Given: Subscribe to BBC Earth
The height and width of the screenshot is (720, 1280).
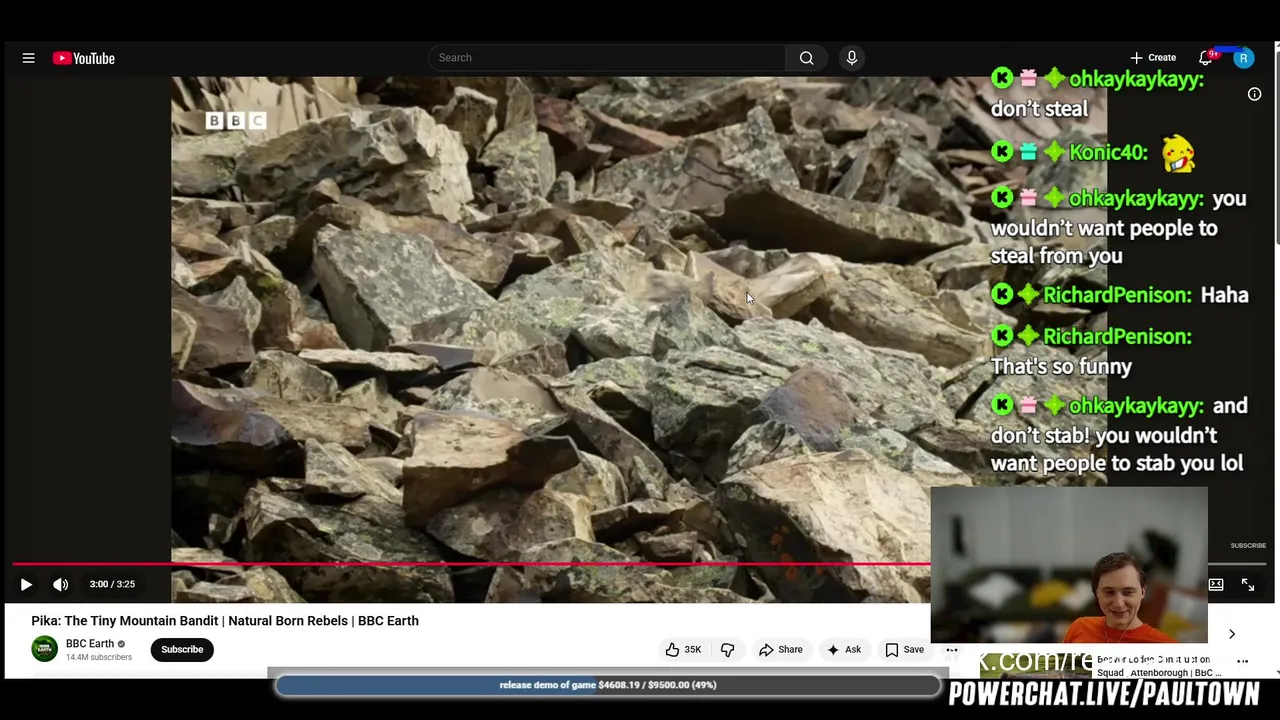Looking at the screenshot, I should [182, 650].
